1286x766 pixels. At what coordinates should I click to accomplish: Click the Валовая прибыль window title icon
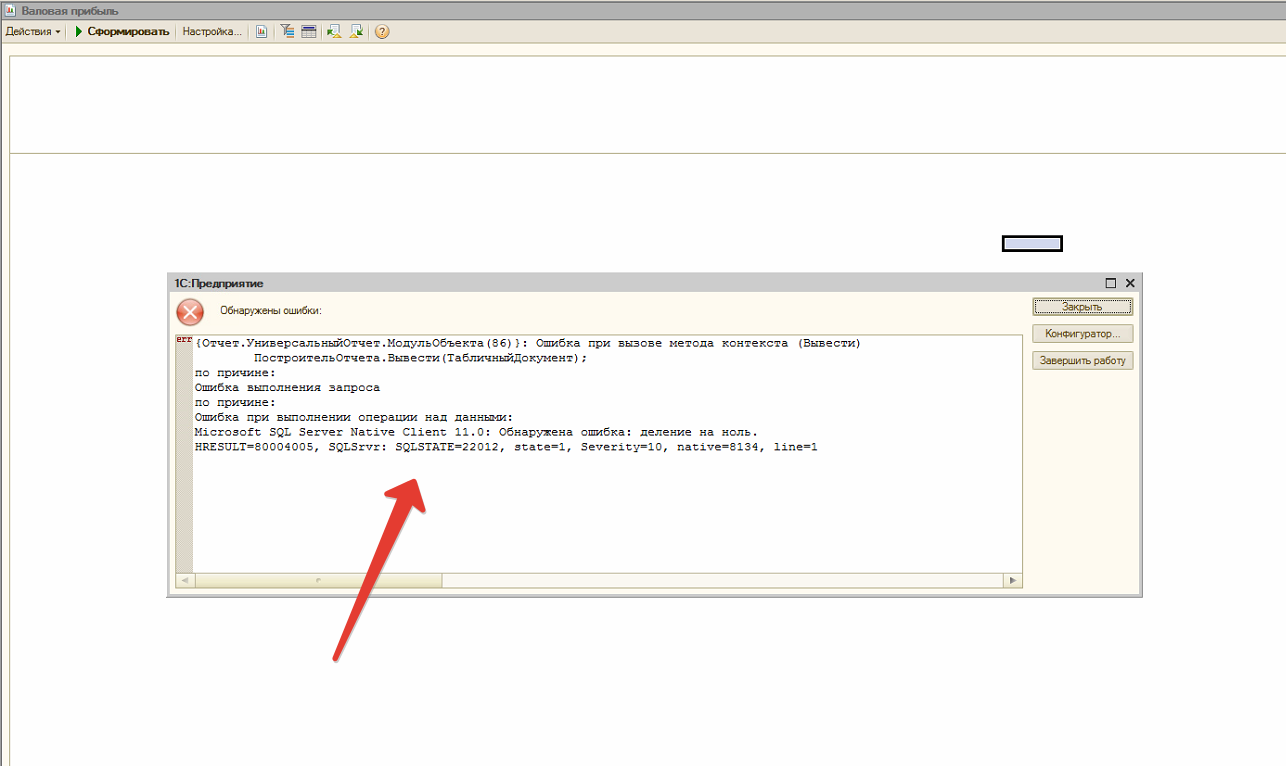10,10
